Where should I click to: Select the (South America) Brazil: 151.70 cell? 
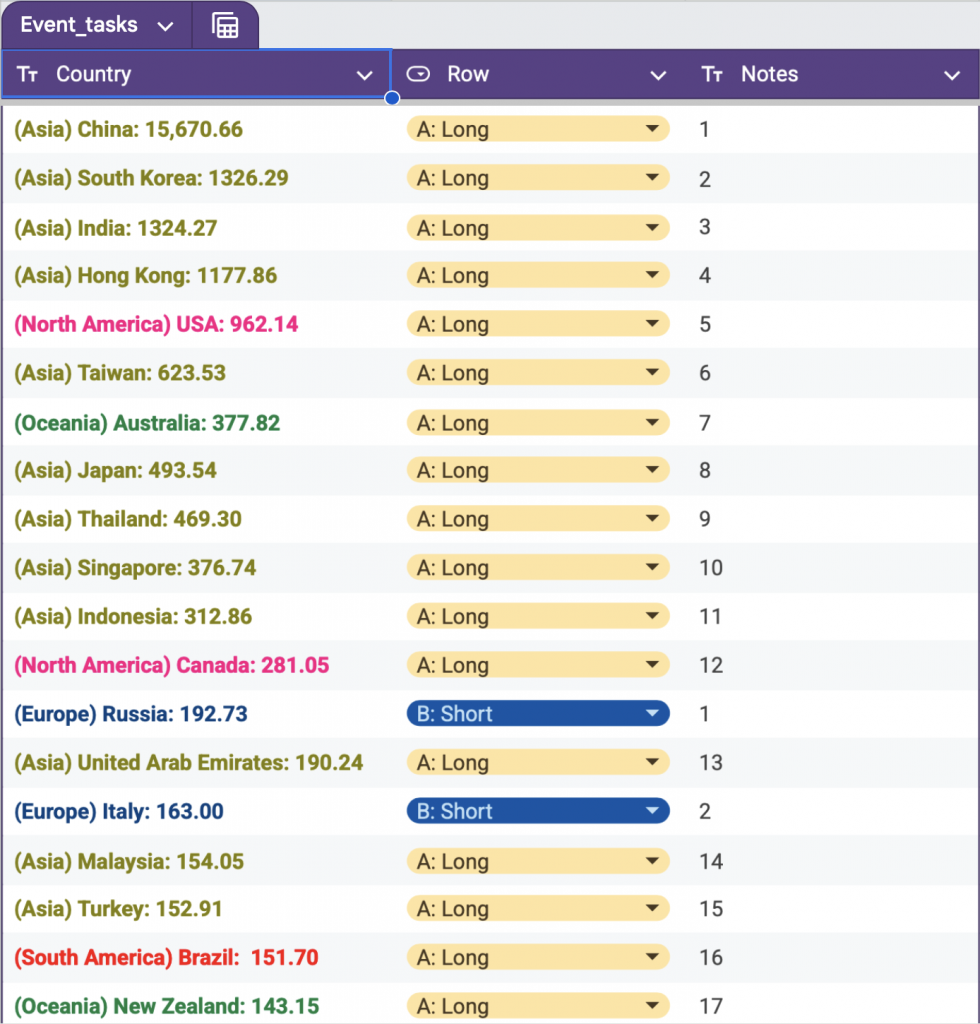pos(166,957)
